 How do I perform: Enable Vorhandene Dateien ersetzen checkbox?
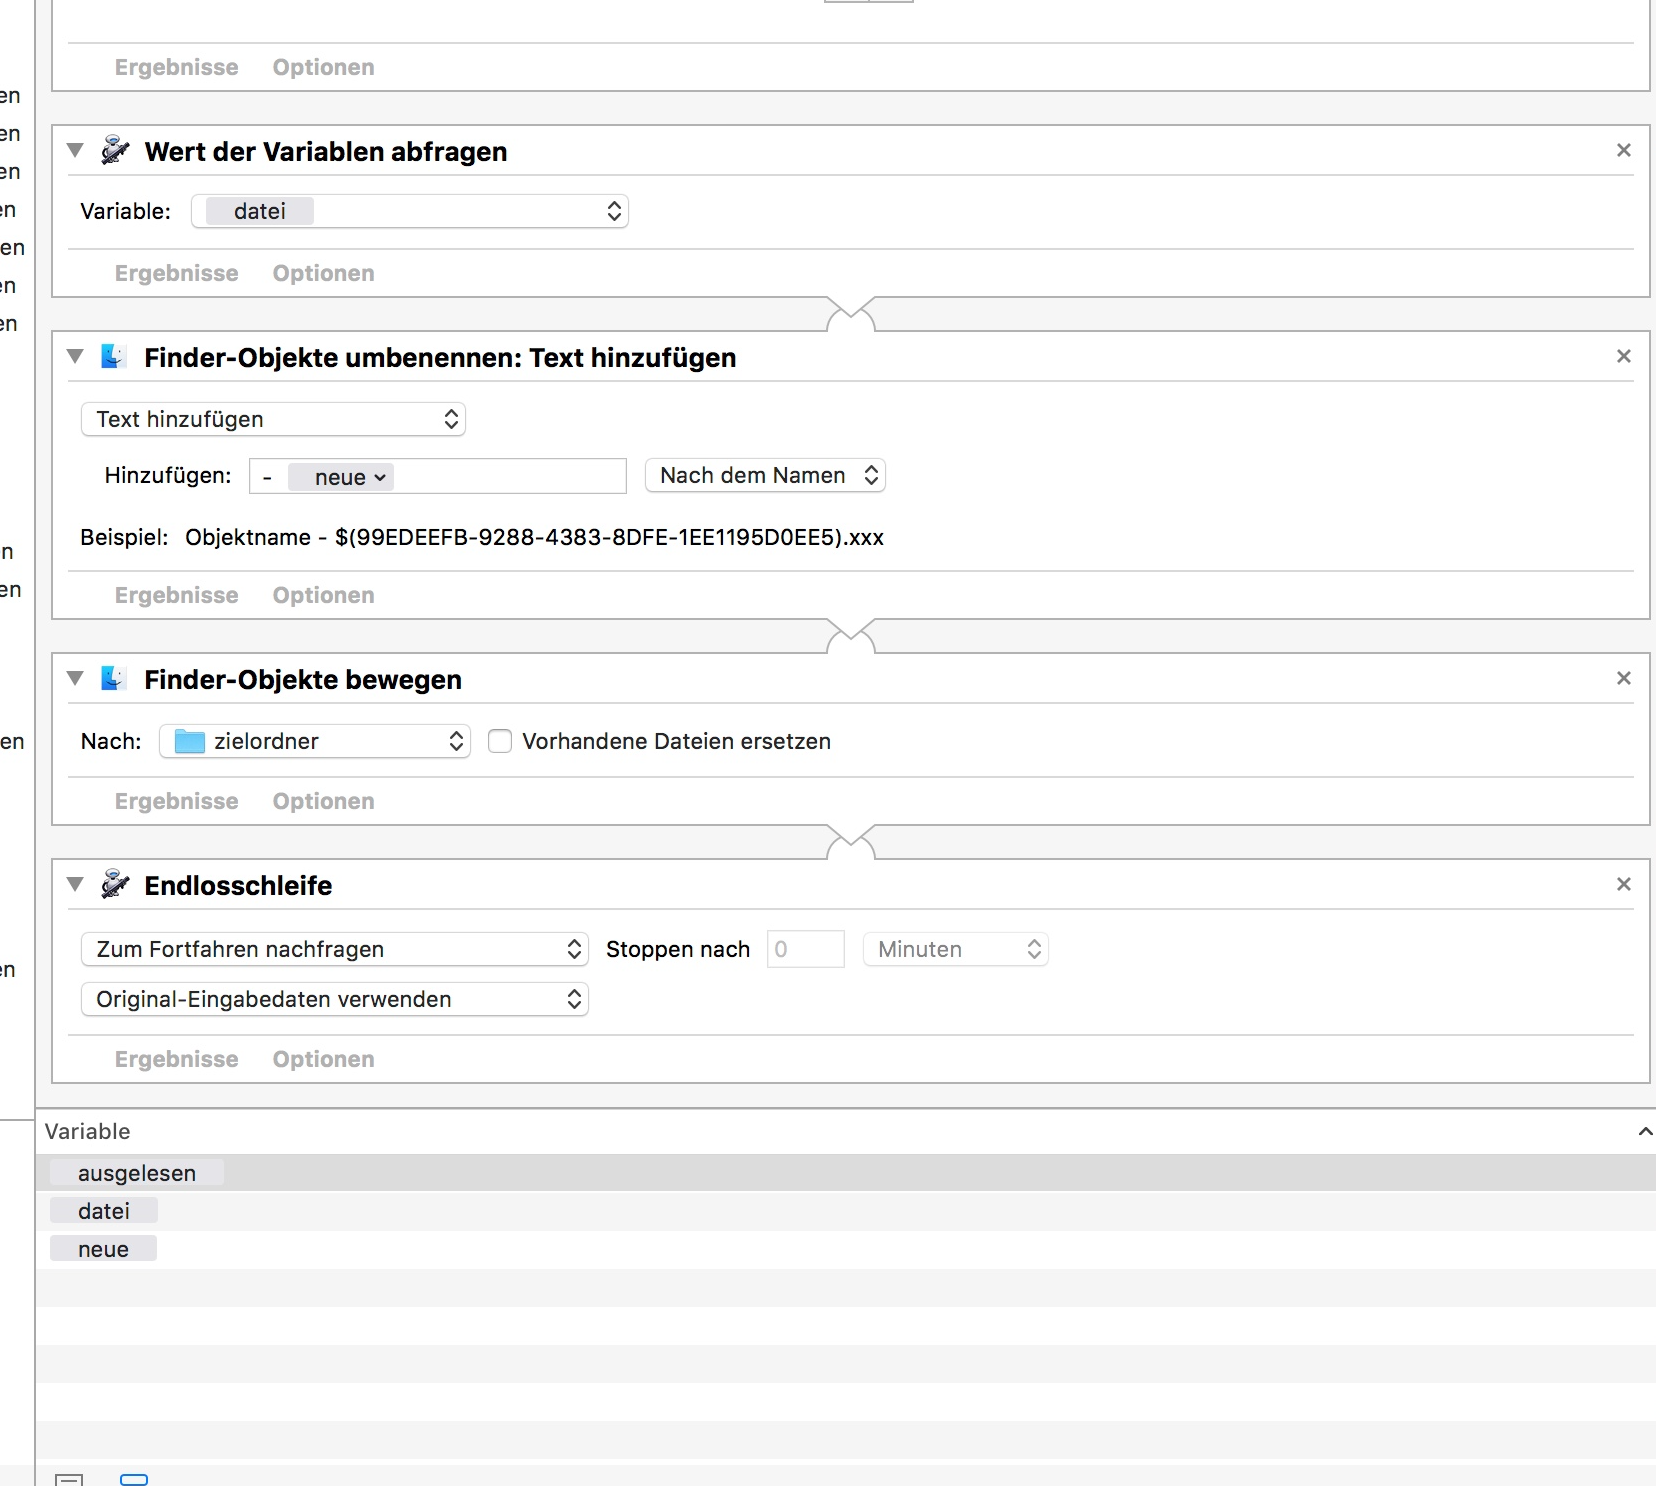point(500,741)
